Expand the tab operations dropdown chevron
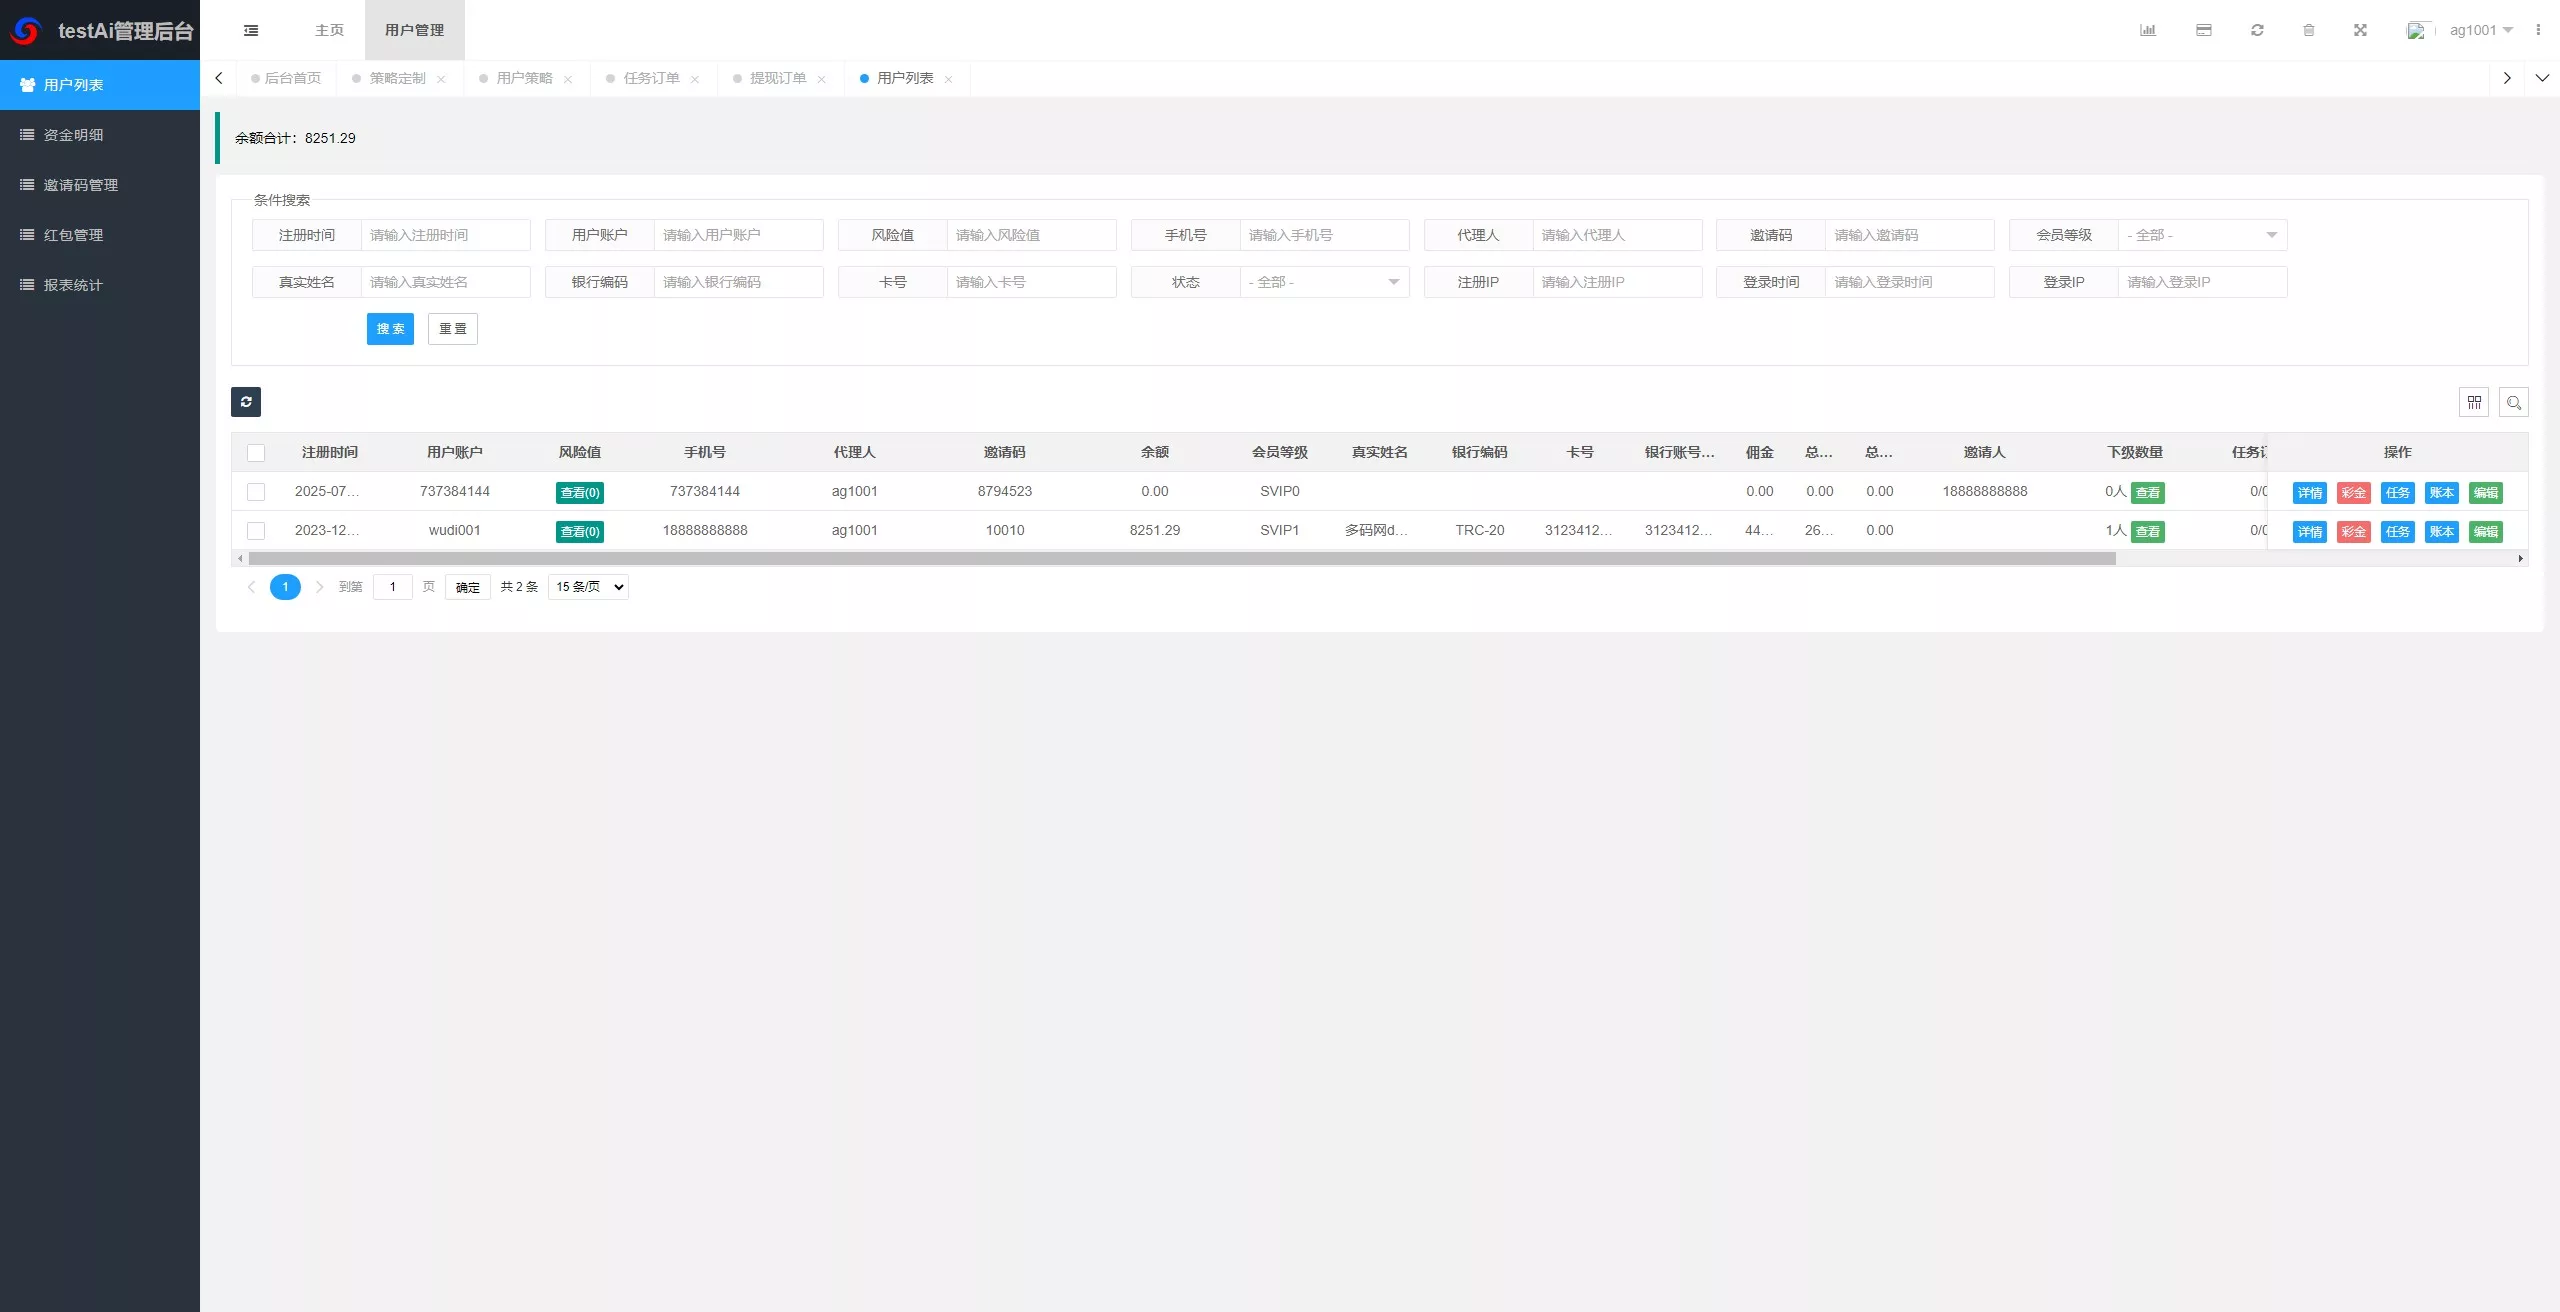The image size is (2560, 1312). [2542, 78]
